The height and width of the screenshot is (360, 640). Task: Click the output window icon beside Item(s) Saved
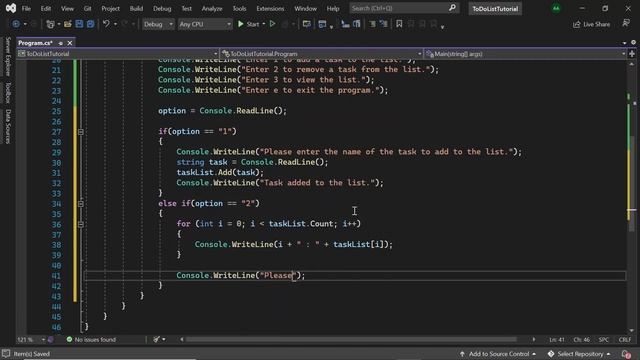coord(6,354)
